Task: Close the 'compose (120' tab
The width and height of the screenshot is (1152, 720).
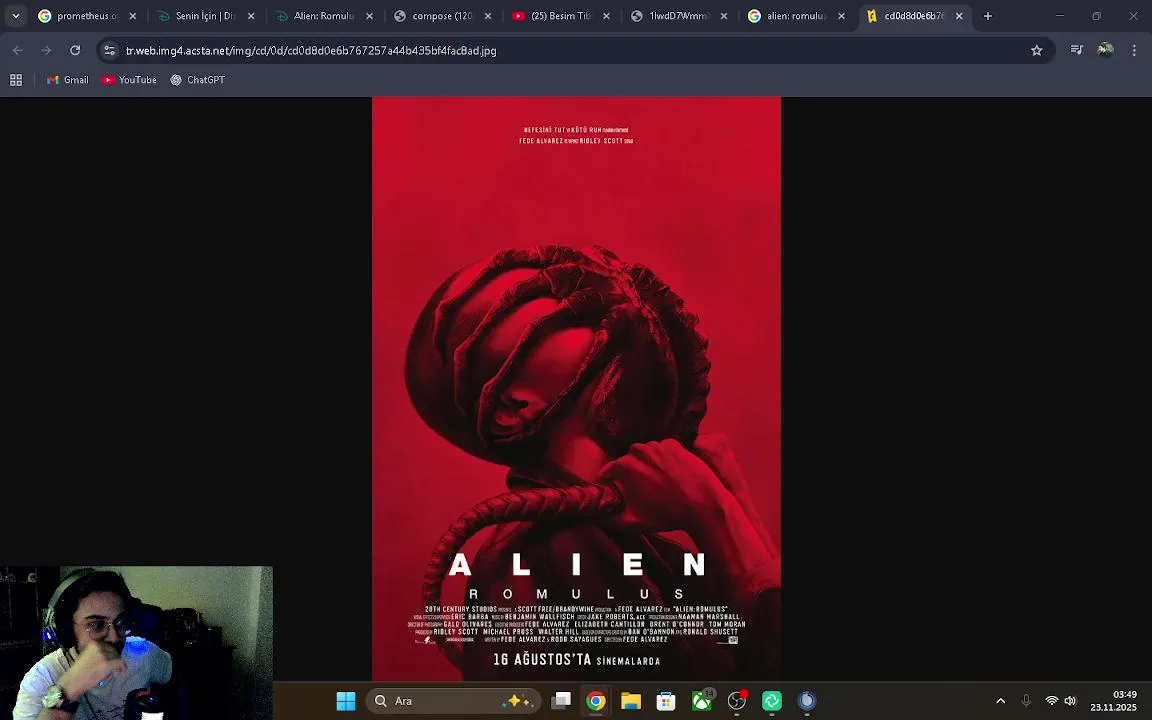Action: tap(488, 16)
